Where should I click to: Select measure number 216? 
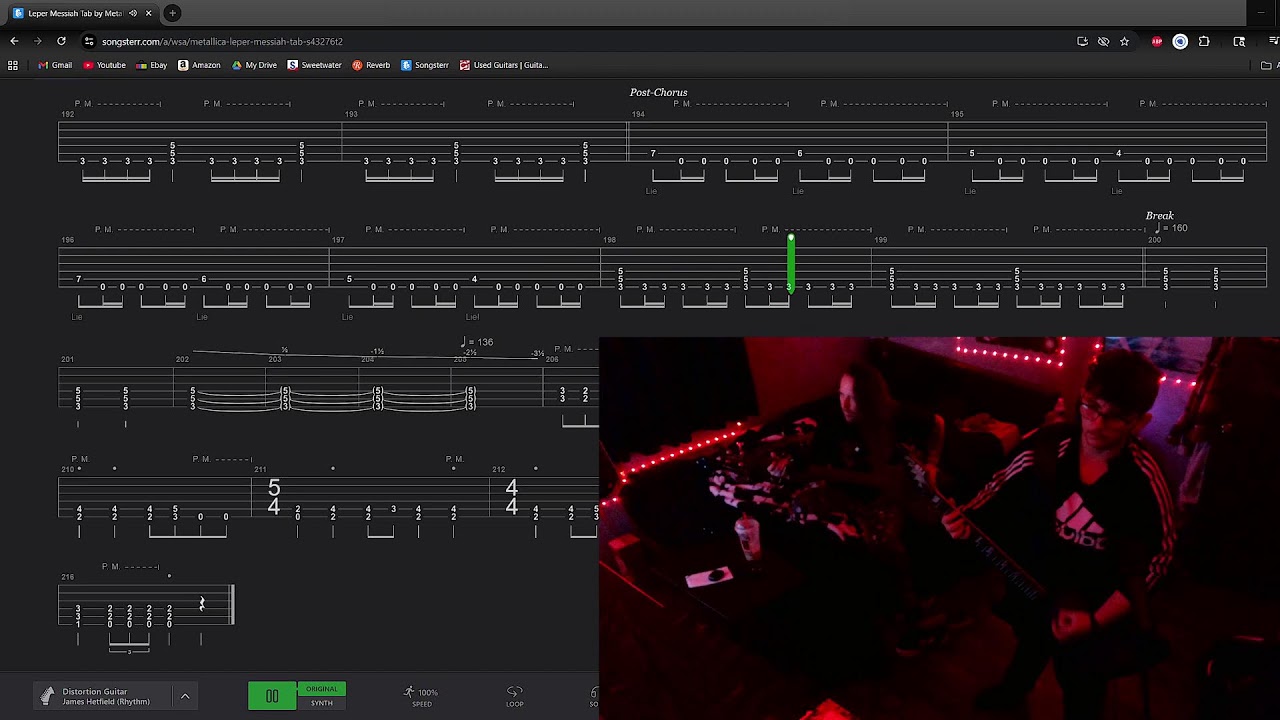(x=67, y=577)
